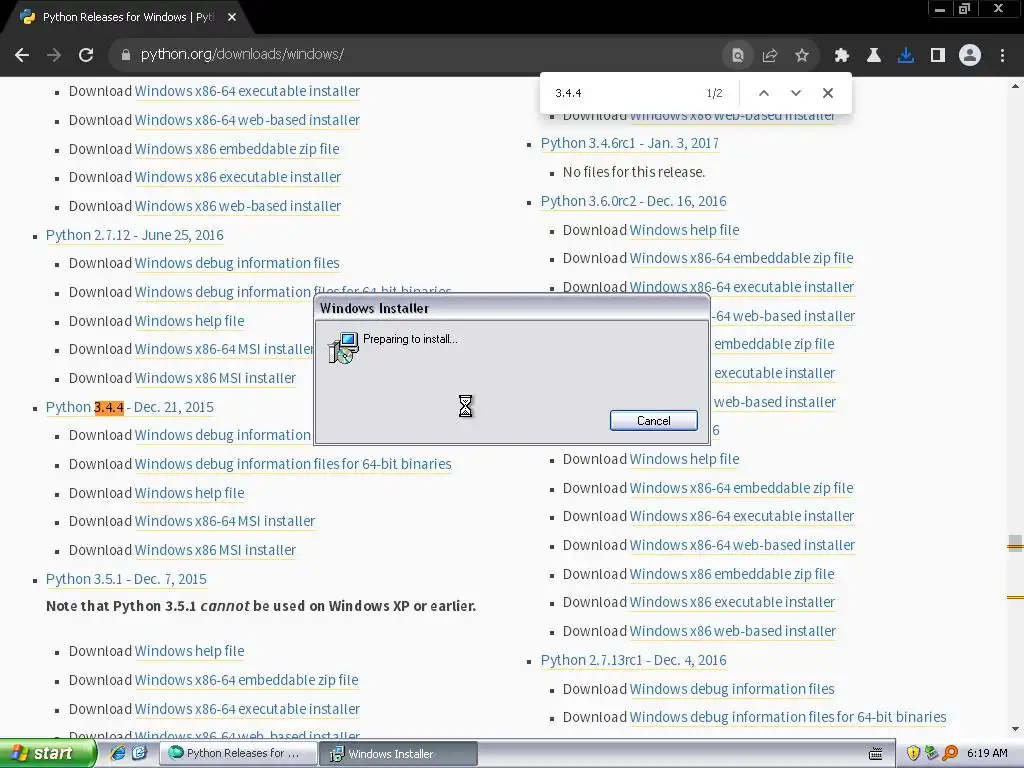The height and width of the screenshot is (768, 1024).
Task: Download Windows x86-64 embeddable zip under Python 3.5.1
Action: coord(246,680)
